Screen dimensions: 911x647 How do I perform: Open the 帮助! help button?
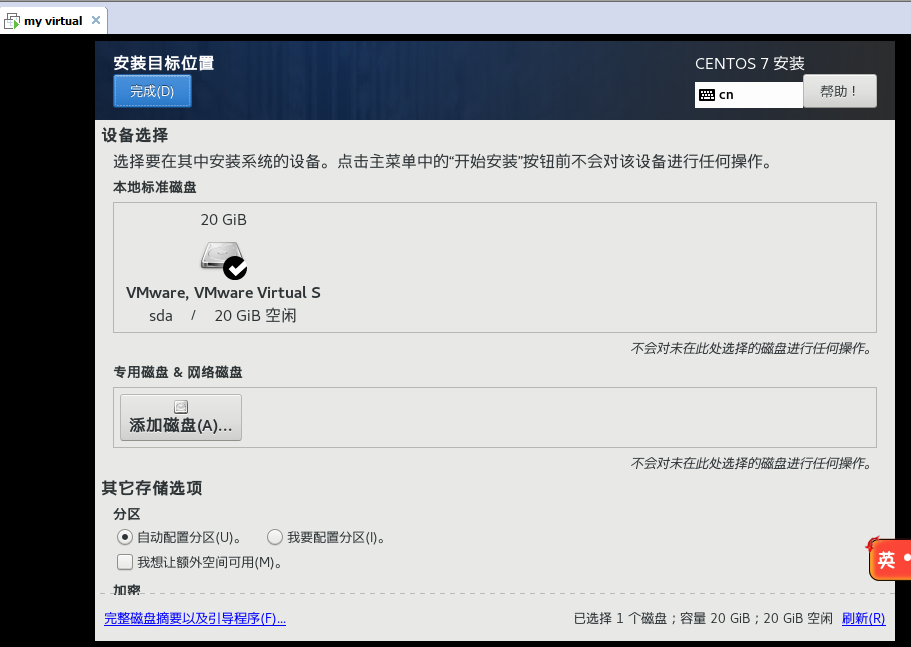pos(840,91)
